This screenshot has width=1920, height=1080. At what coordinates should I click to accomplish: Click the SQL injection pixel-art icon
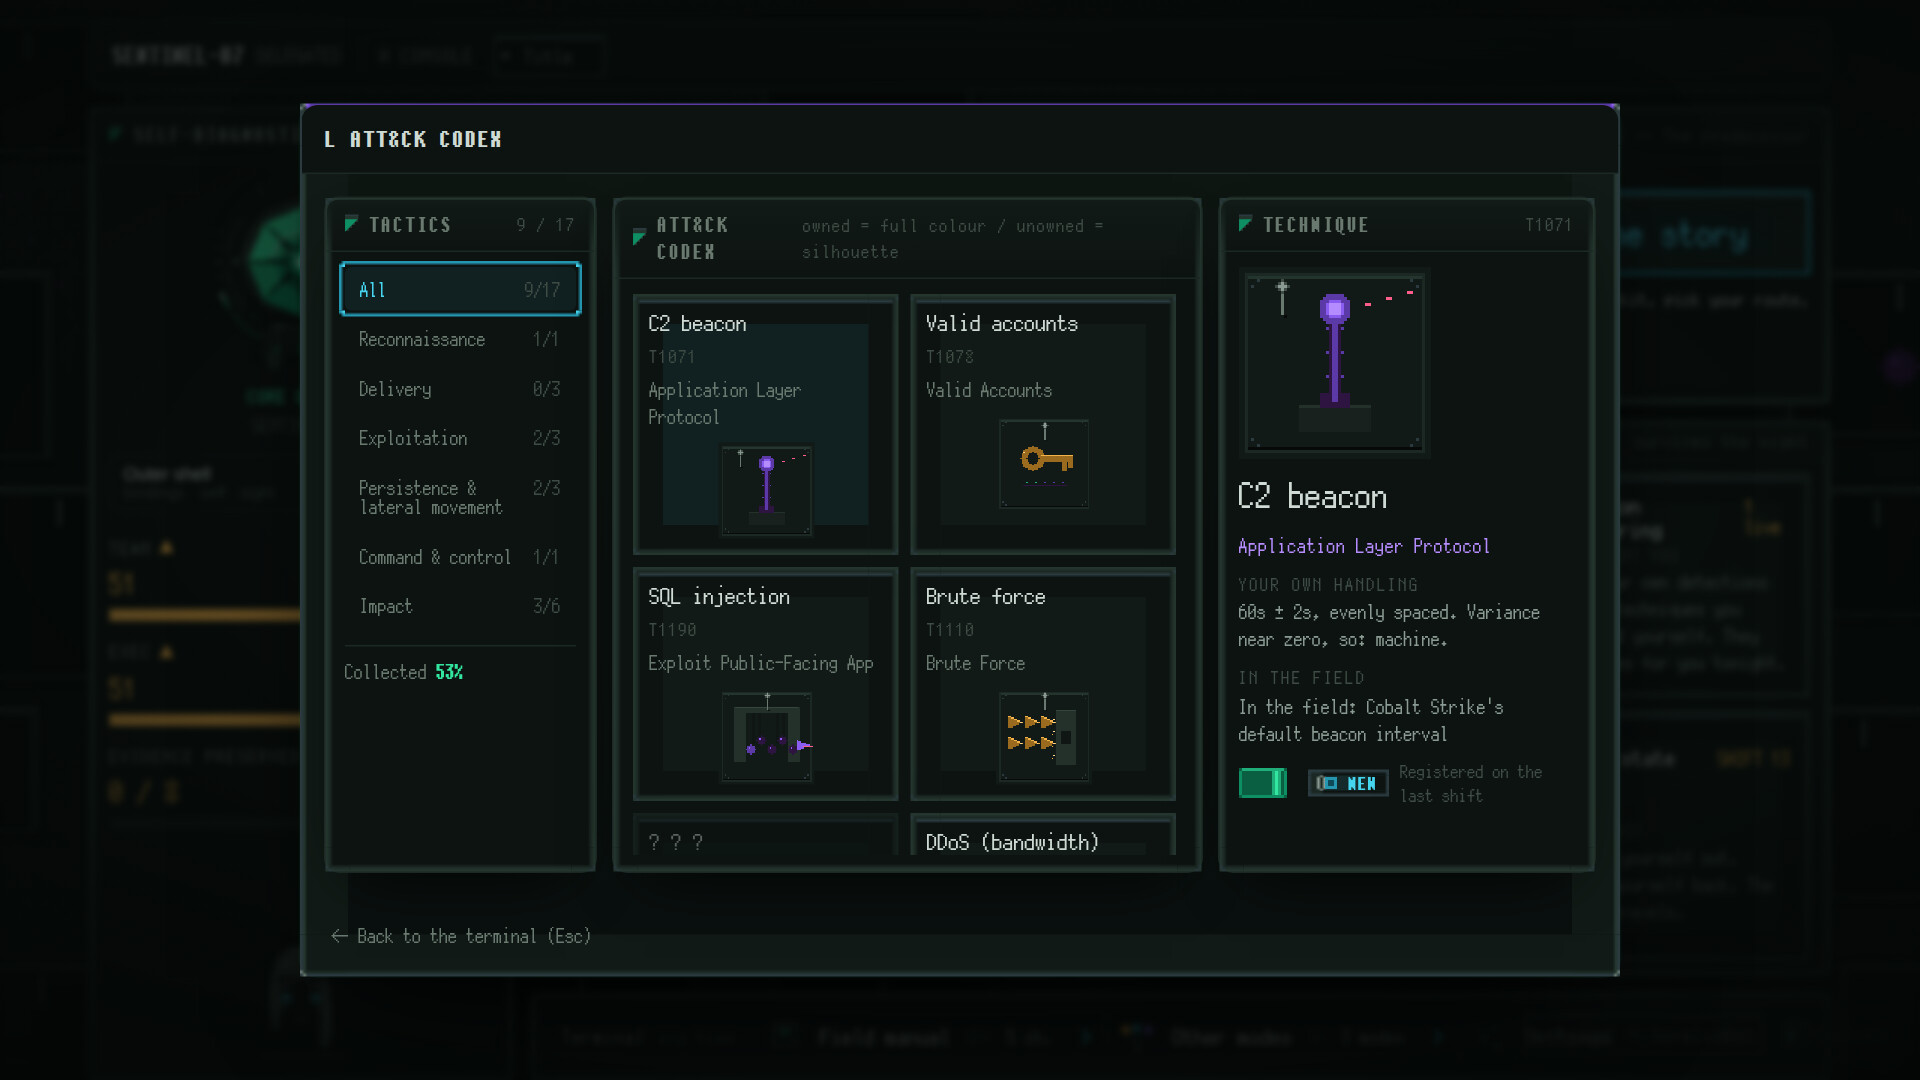(x=767, y=737)
